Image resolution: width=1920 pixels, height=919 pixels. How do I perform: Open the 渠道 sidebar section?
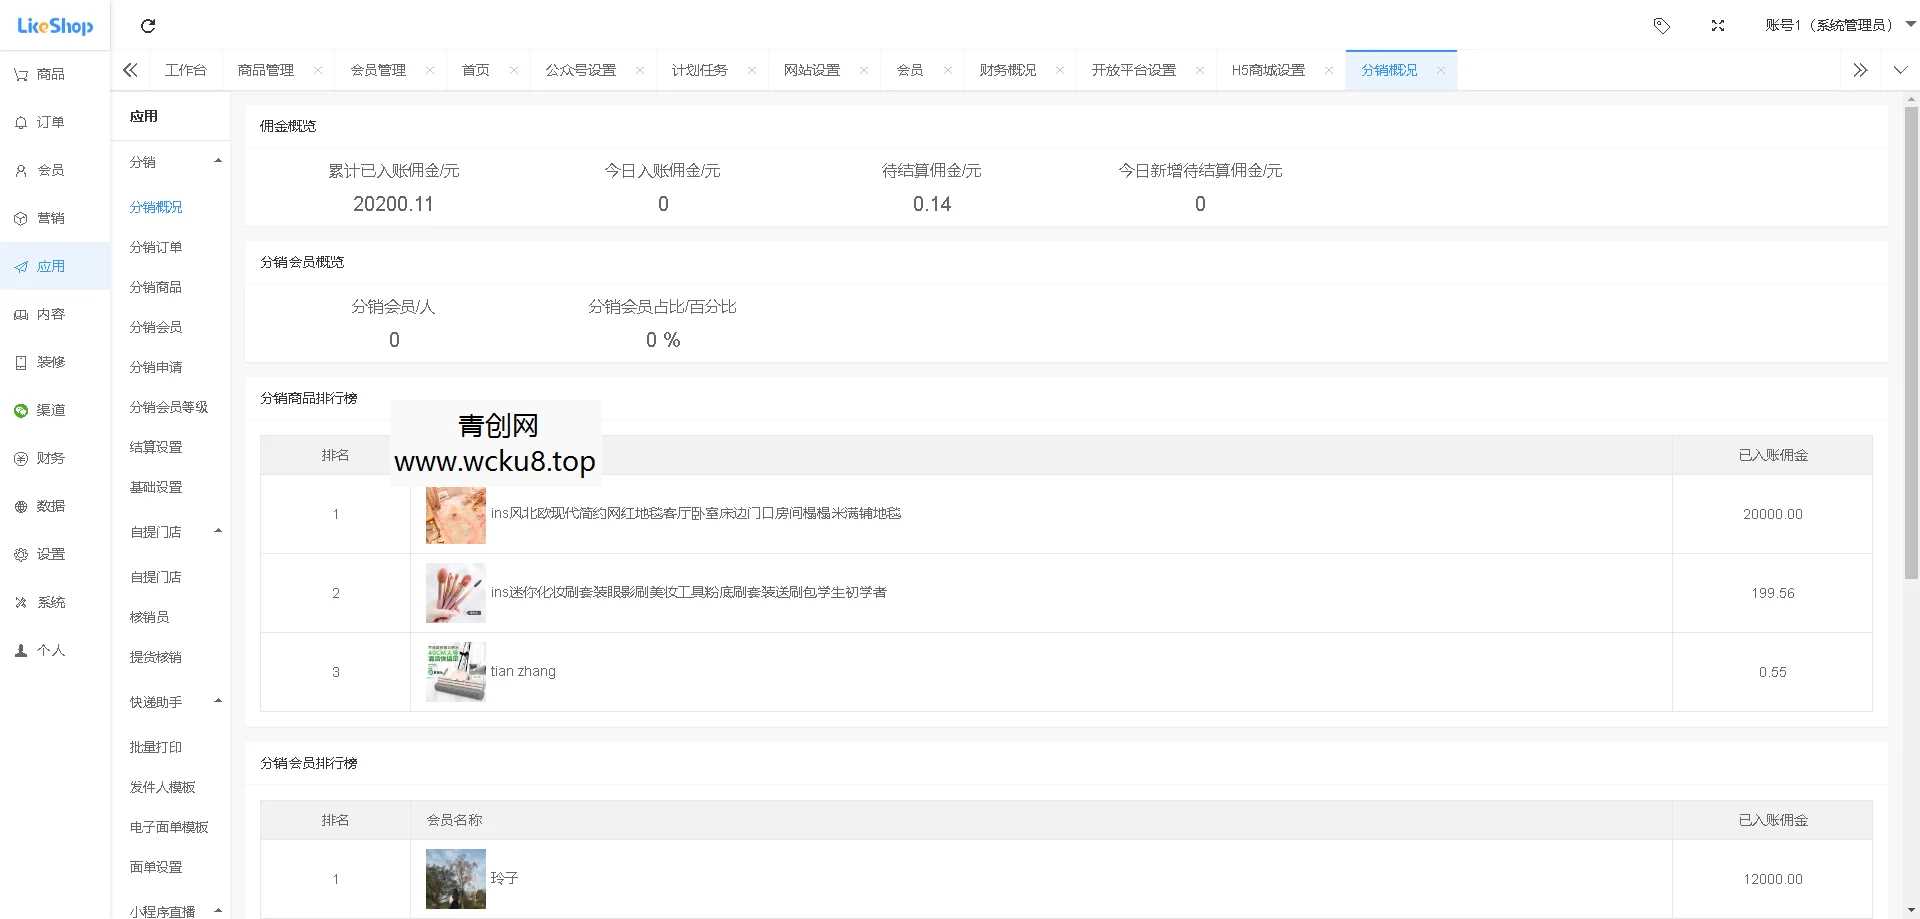[x=42, y=409]
